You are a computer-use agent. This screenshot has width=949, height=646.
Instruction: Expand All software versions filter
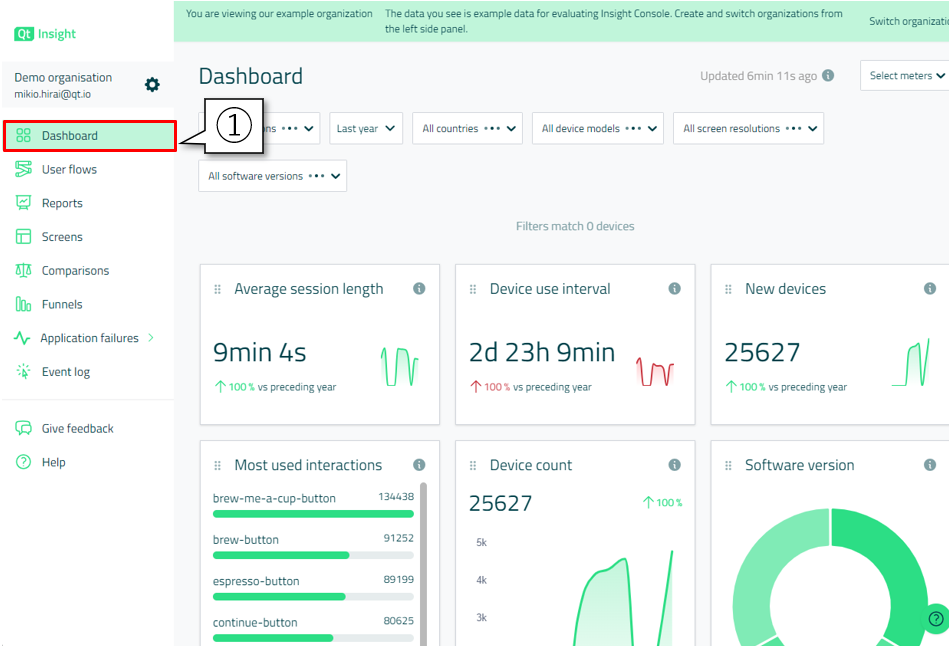coord(272,176)
